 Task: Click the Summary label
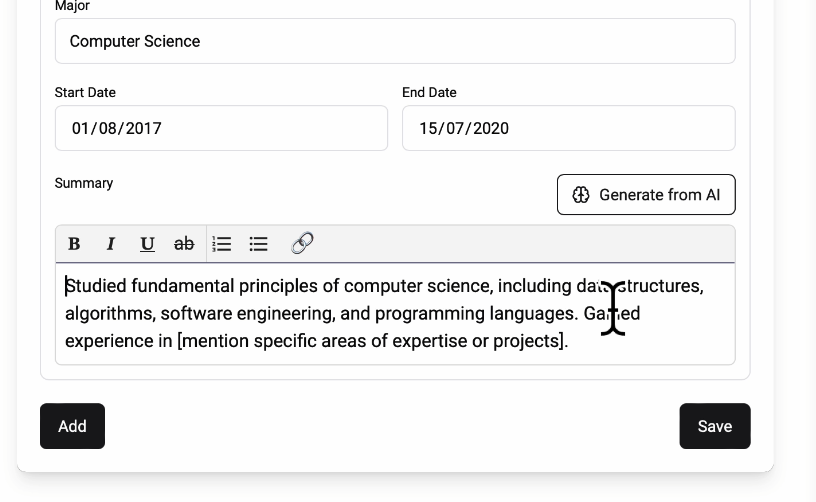coord(84,183)
